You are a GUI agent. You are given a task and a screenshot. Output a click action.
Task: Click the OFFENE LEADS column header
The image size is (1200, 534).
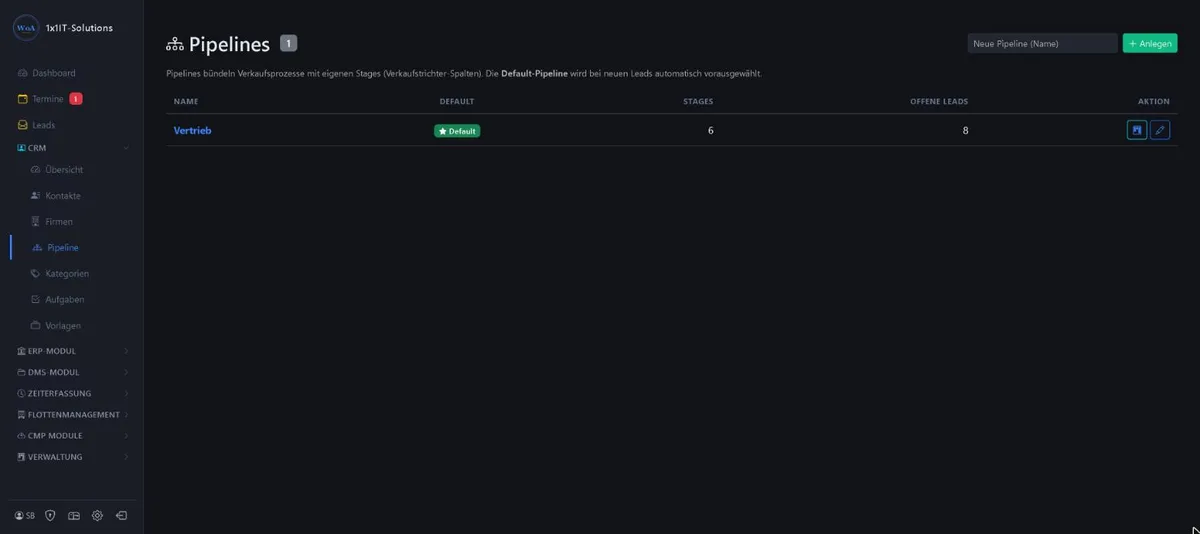pyautogui.click(x=939, y=101)
